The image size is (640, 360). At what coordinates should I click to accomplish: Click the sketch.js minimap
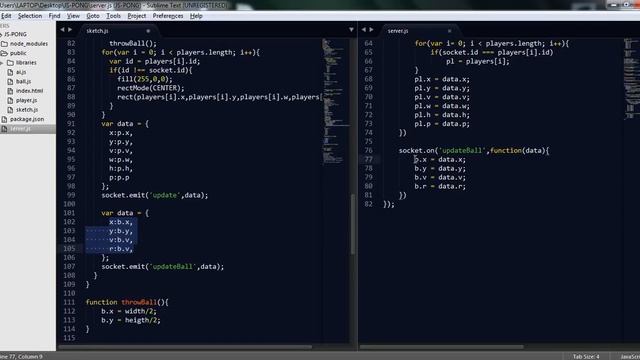coord(336,102)
